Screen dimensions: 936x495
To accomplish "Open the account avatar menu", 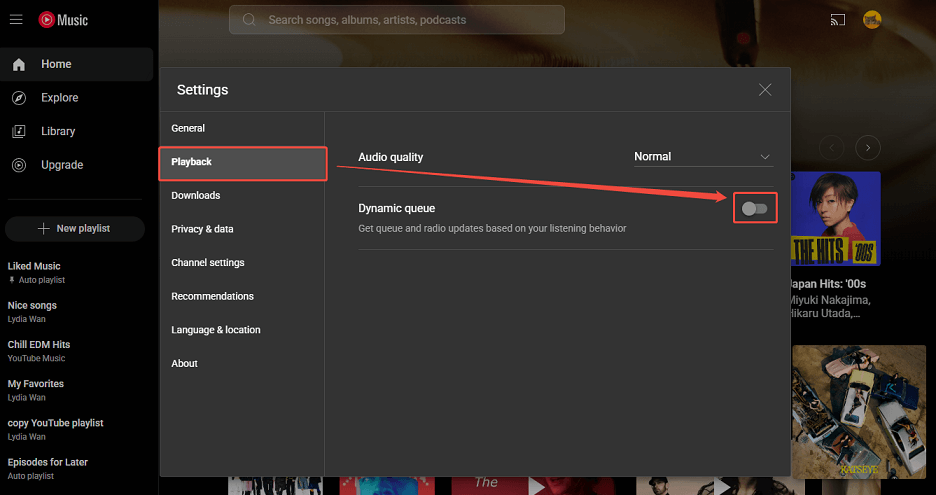I will 872,20.
